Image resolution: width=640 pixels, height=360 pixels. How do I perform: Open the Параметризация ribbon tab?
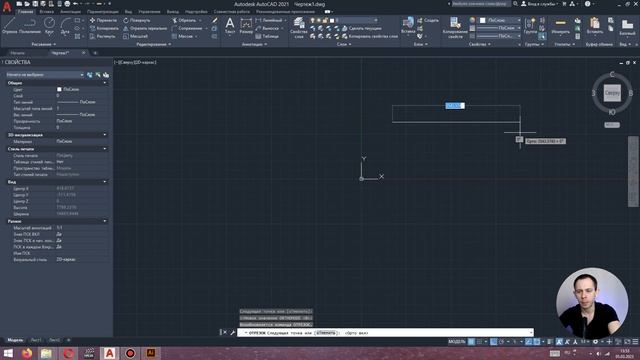click(x=102, y=12)
